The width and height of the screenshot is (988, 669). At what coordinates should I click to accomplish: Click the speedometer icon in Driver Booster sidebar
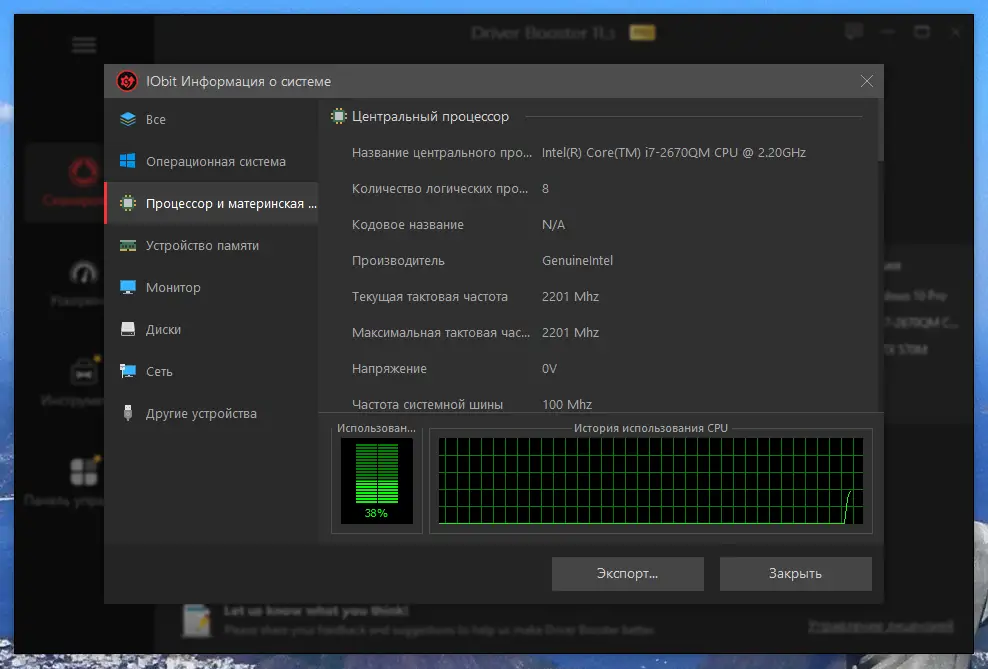point(84,273)
